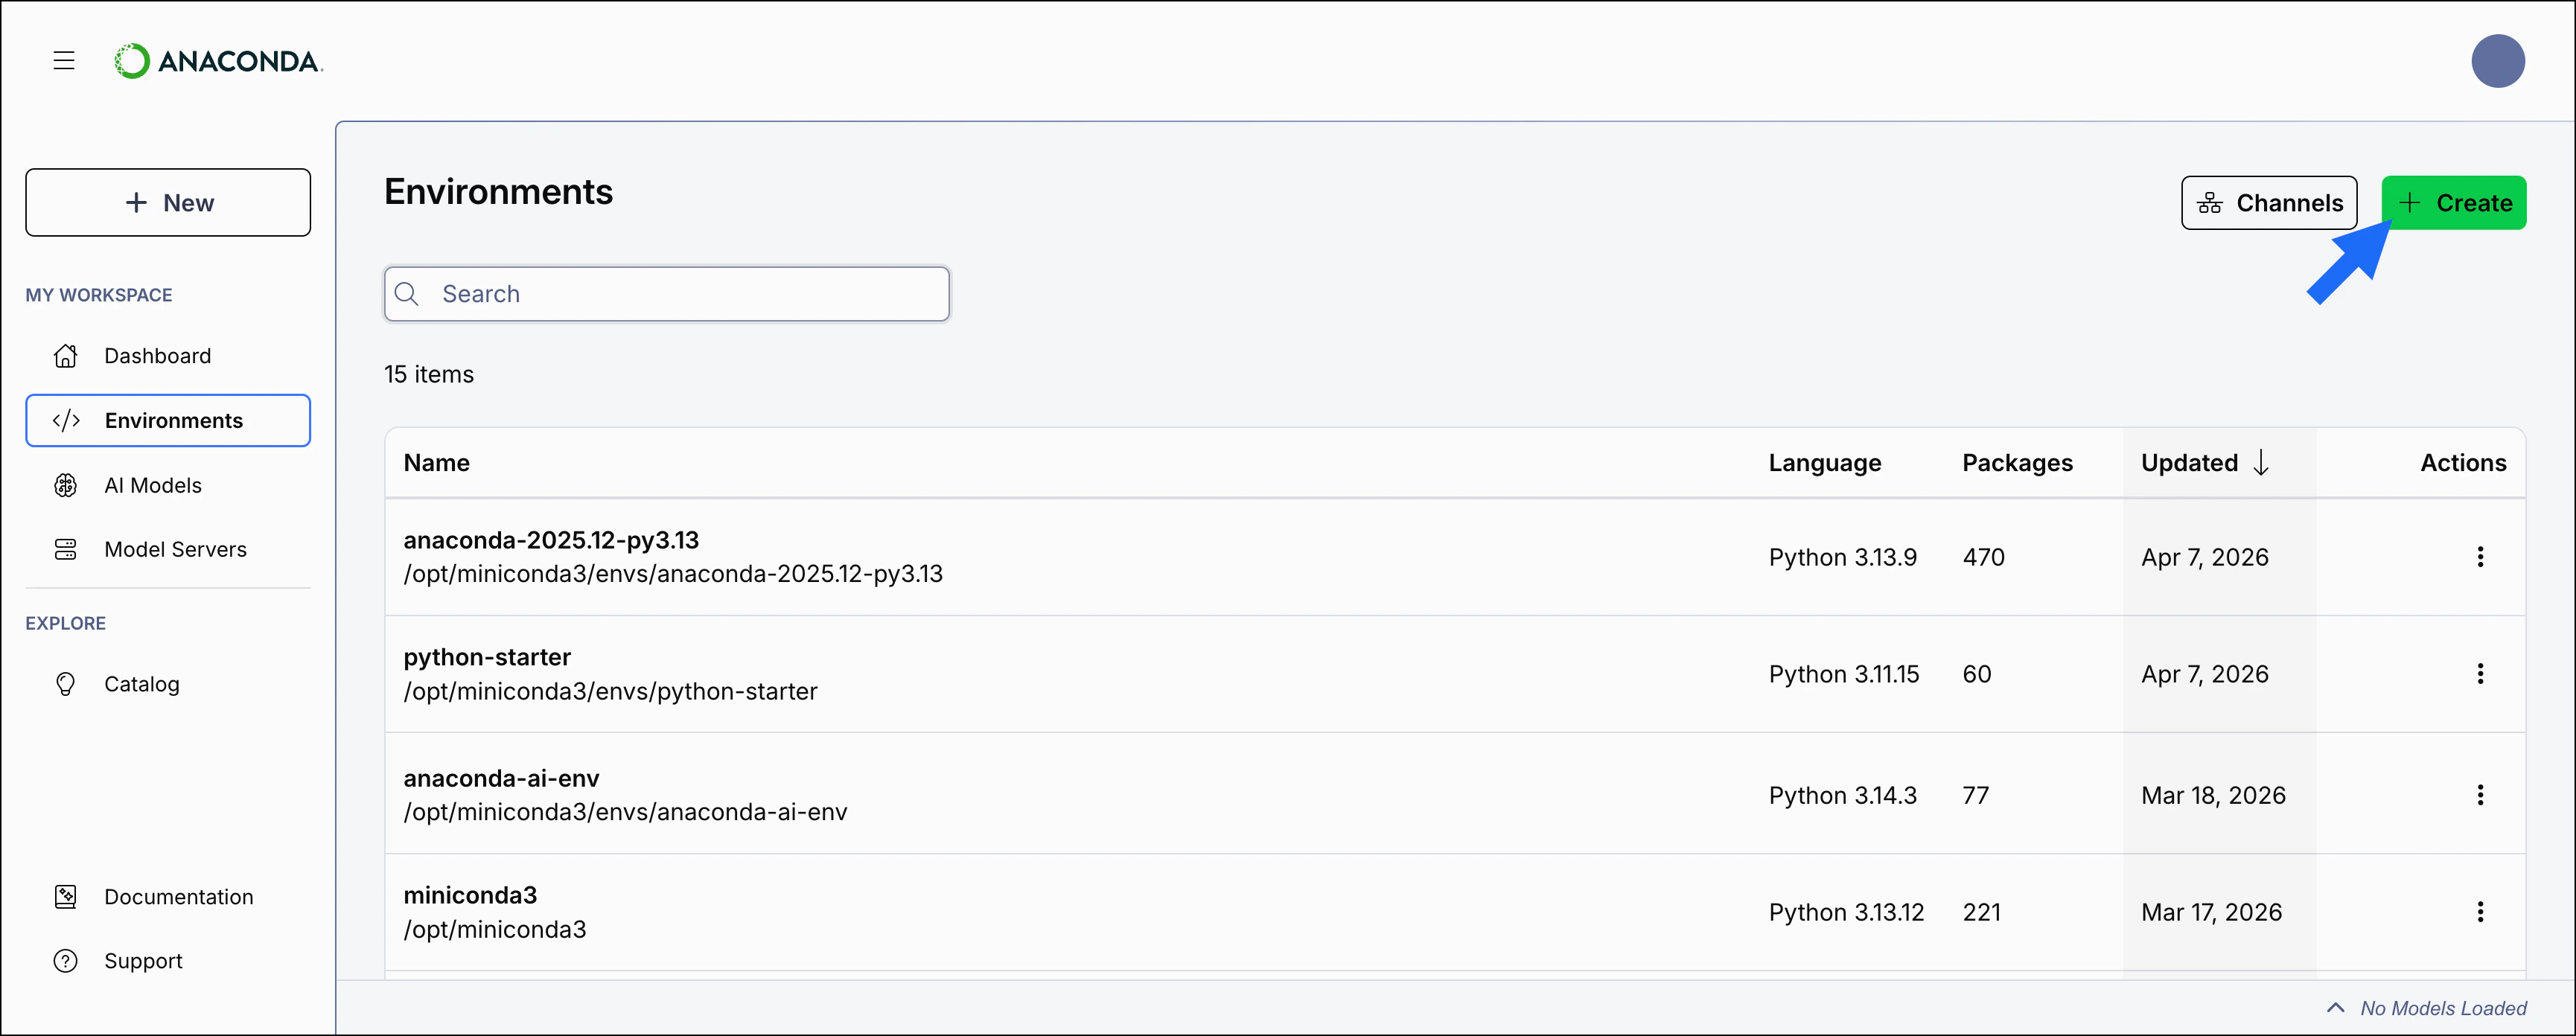The width and height of the screenshot is (2576, 1036).
Task: Open actions menu for miniconda3 environment
Action: coord(2481,911)
